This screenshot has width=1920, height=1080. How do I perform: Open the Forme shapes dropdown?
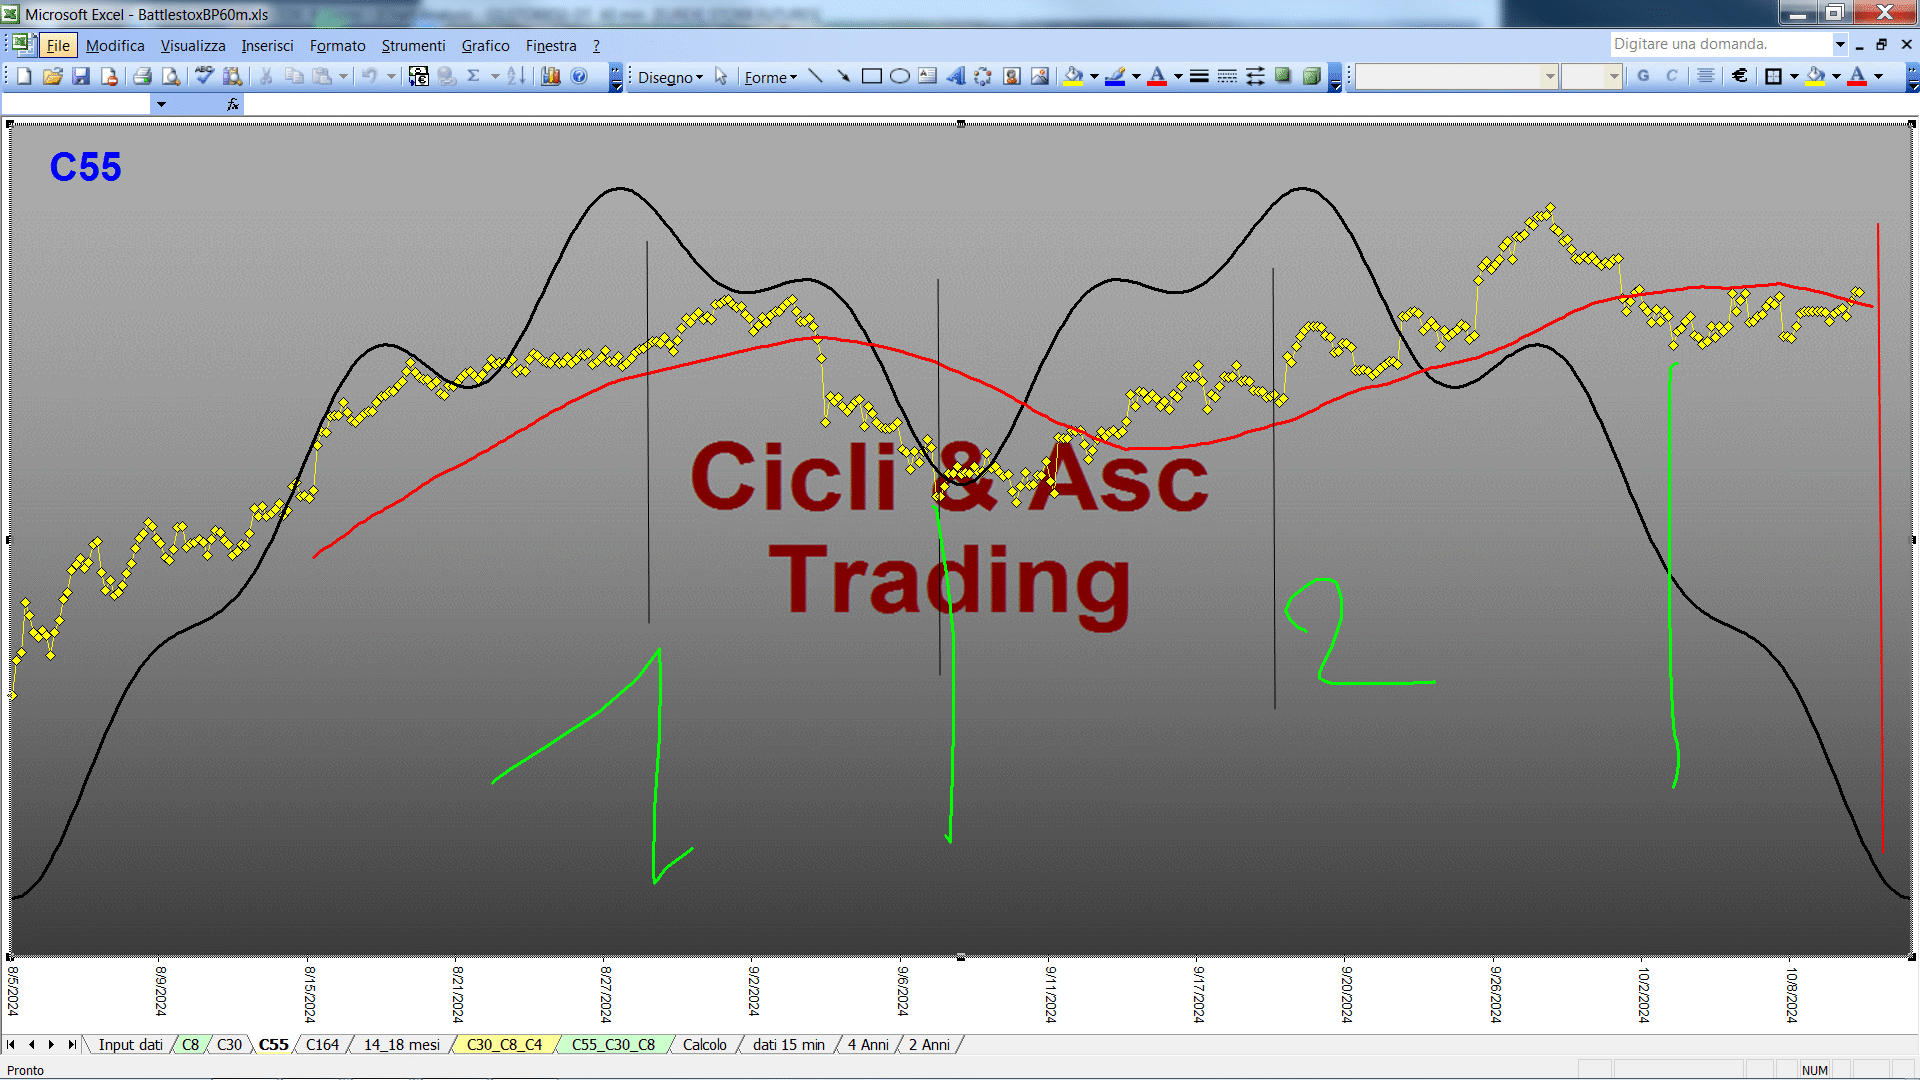(770, 77)
